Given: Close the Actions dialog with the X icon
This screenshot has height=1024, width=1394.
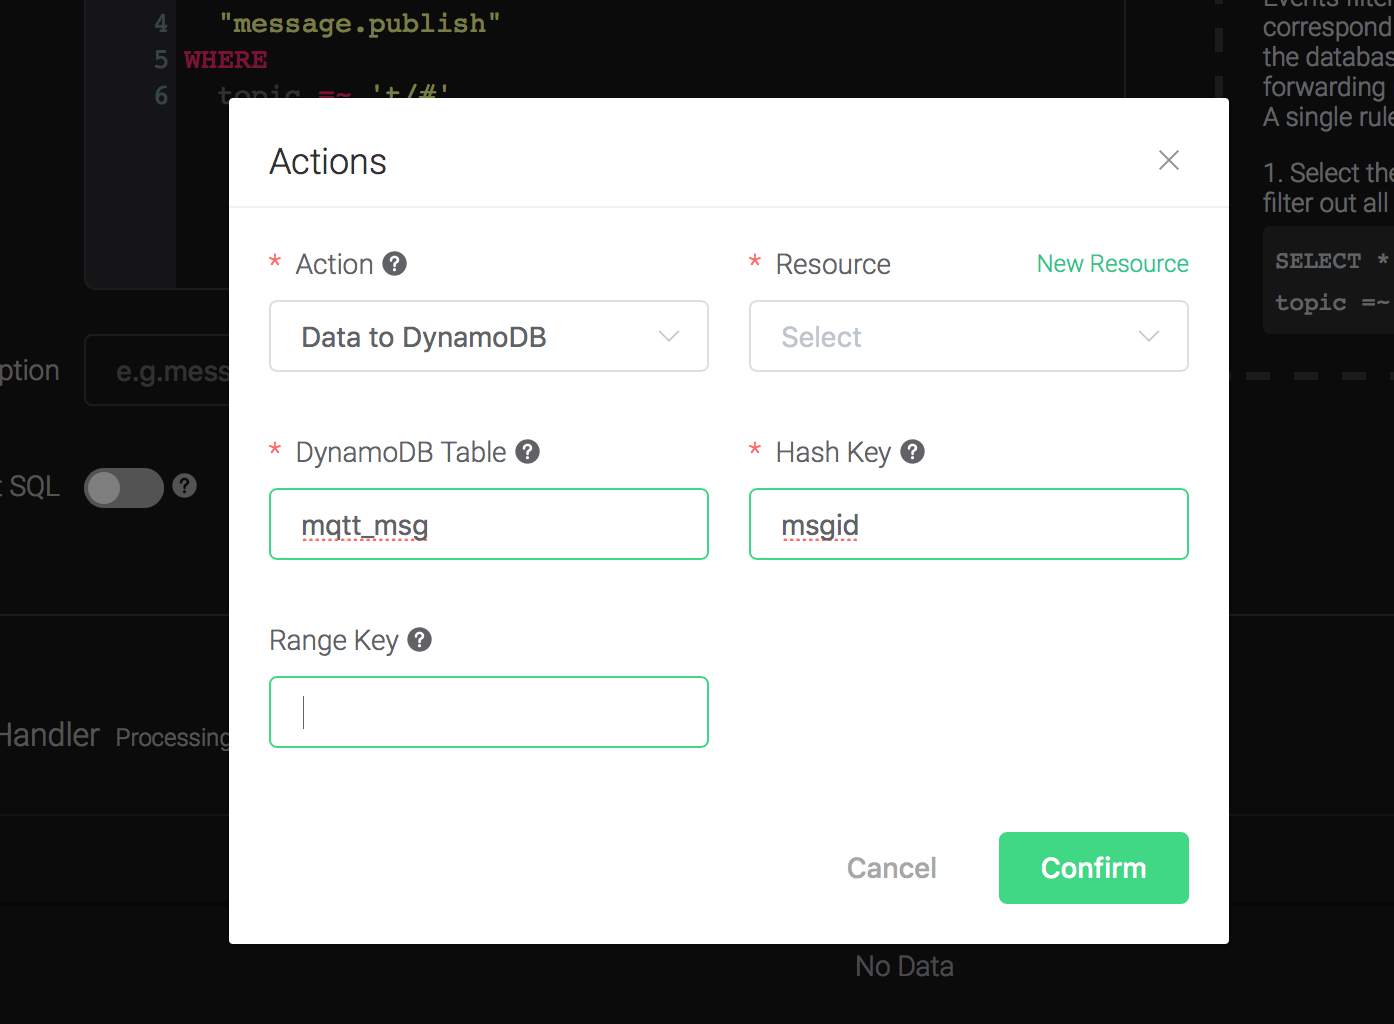Looking at the screenshot, I should 1168,160.
